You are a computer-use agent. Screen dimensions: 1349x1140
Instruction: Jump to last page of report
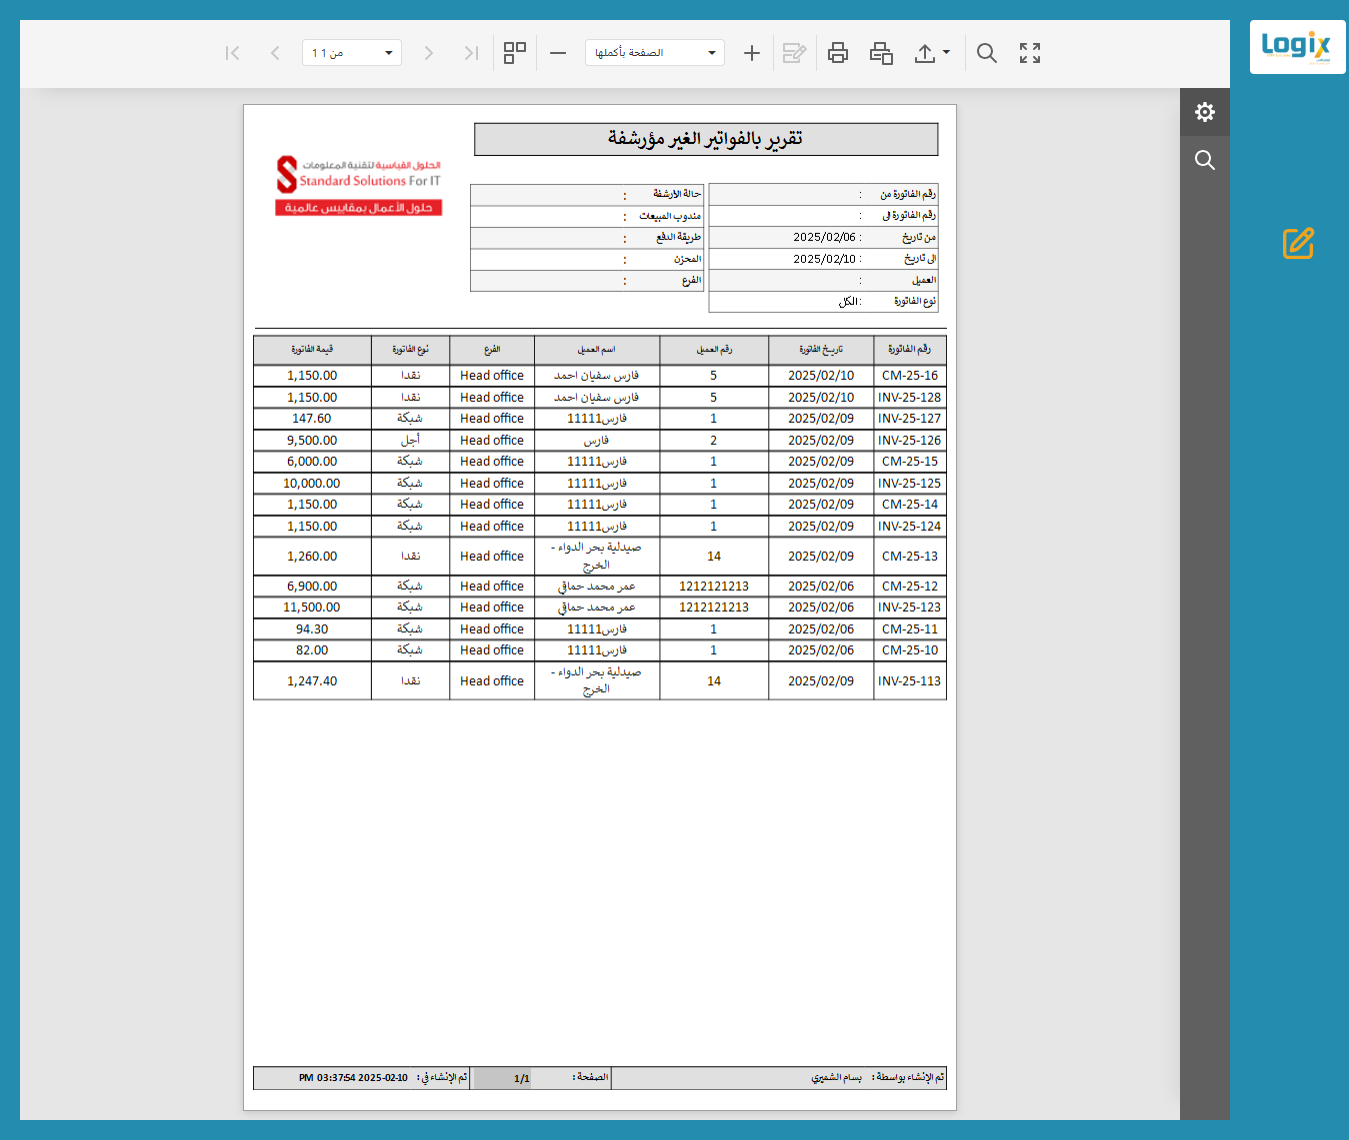471,53
